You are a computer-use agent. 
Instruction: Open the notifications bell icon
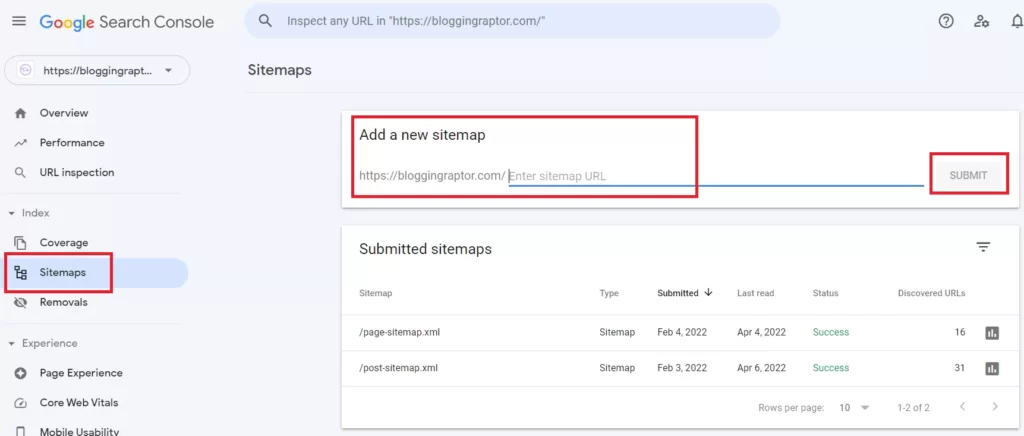point(1016,22)
